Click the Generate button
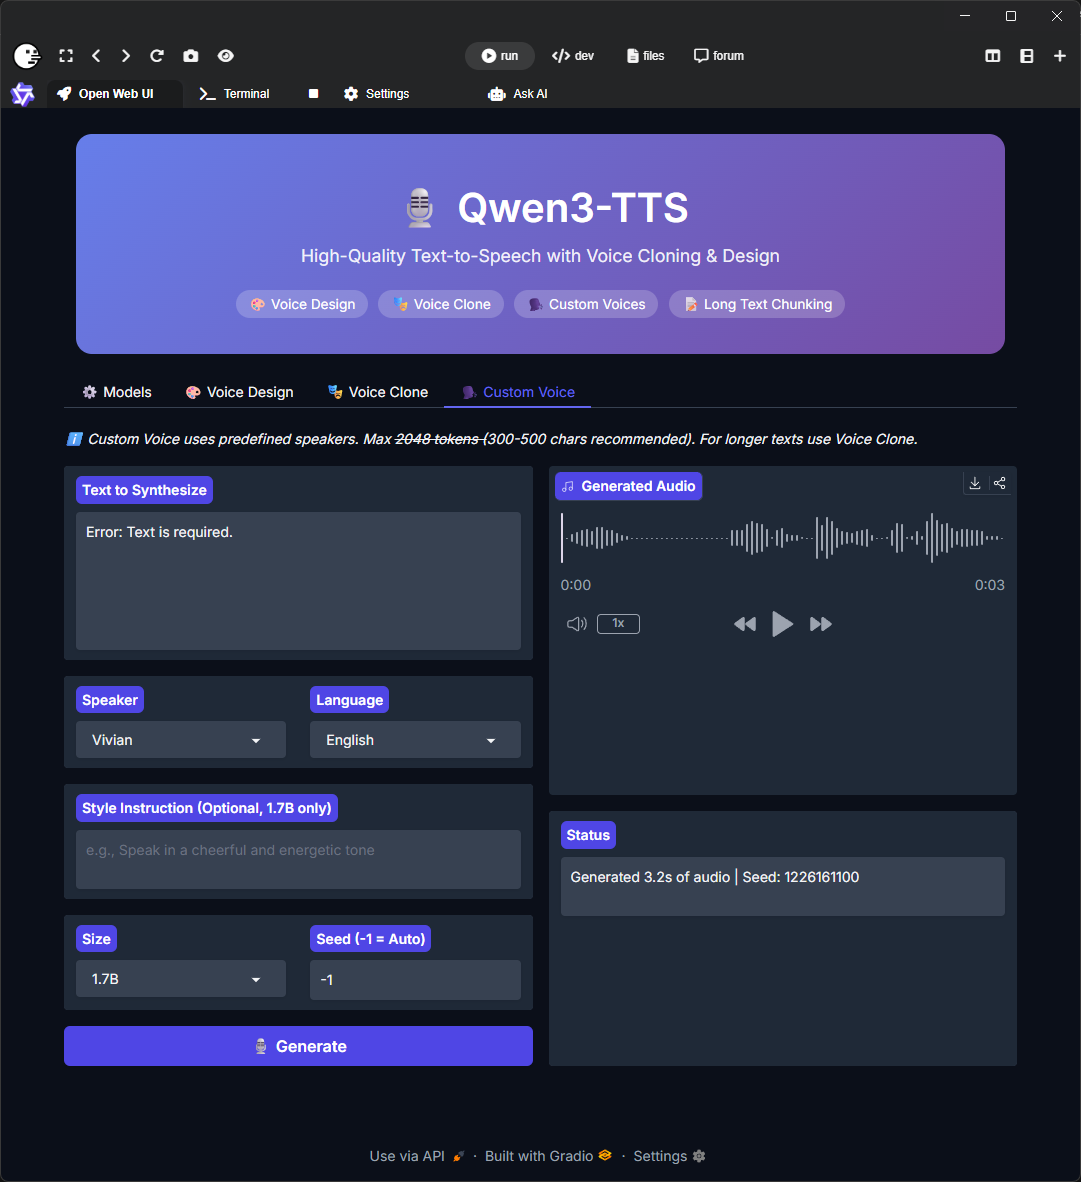This screenshot has width=1081, height=1182. click(299, 1046)
